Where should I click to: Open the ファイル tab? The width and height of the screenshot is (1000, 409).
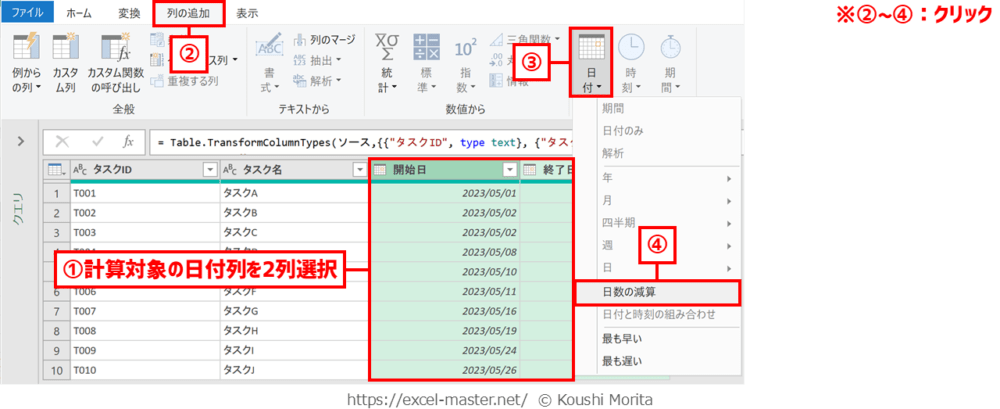click(x=27, y=12)
